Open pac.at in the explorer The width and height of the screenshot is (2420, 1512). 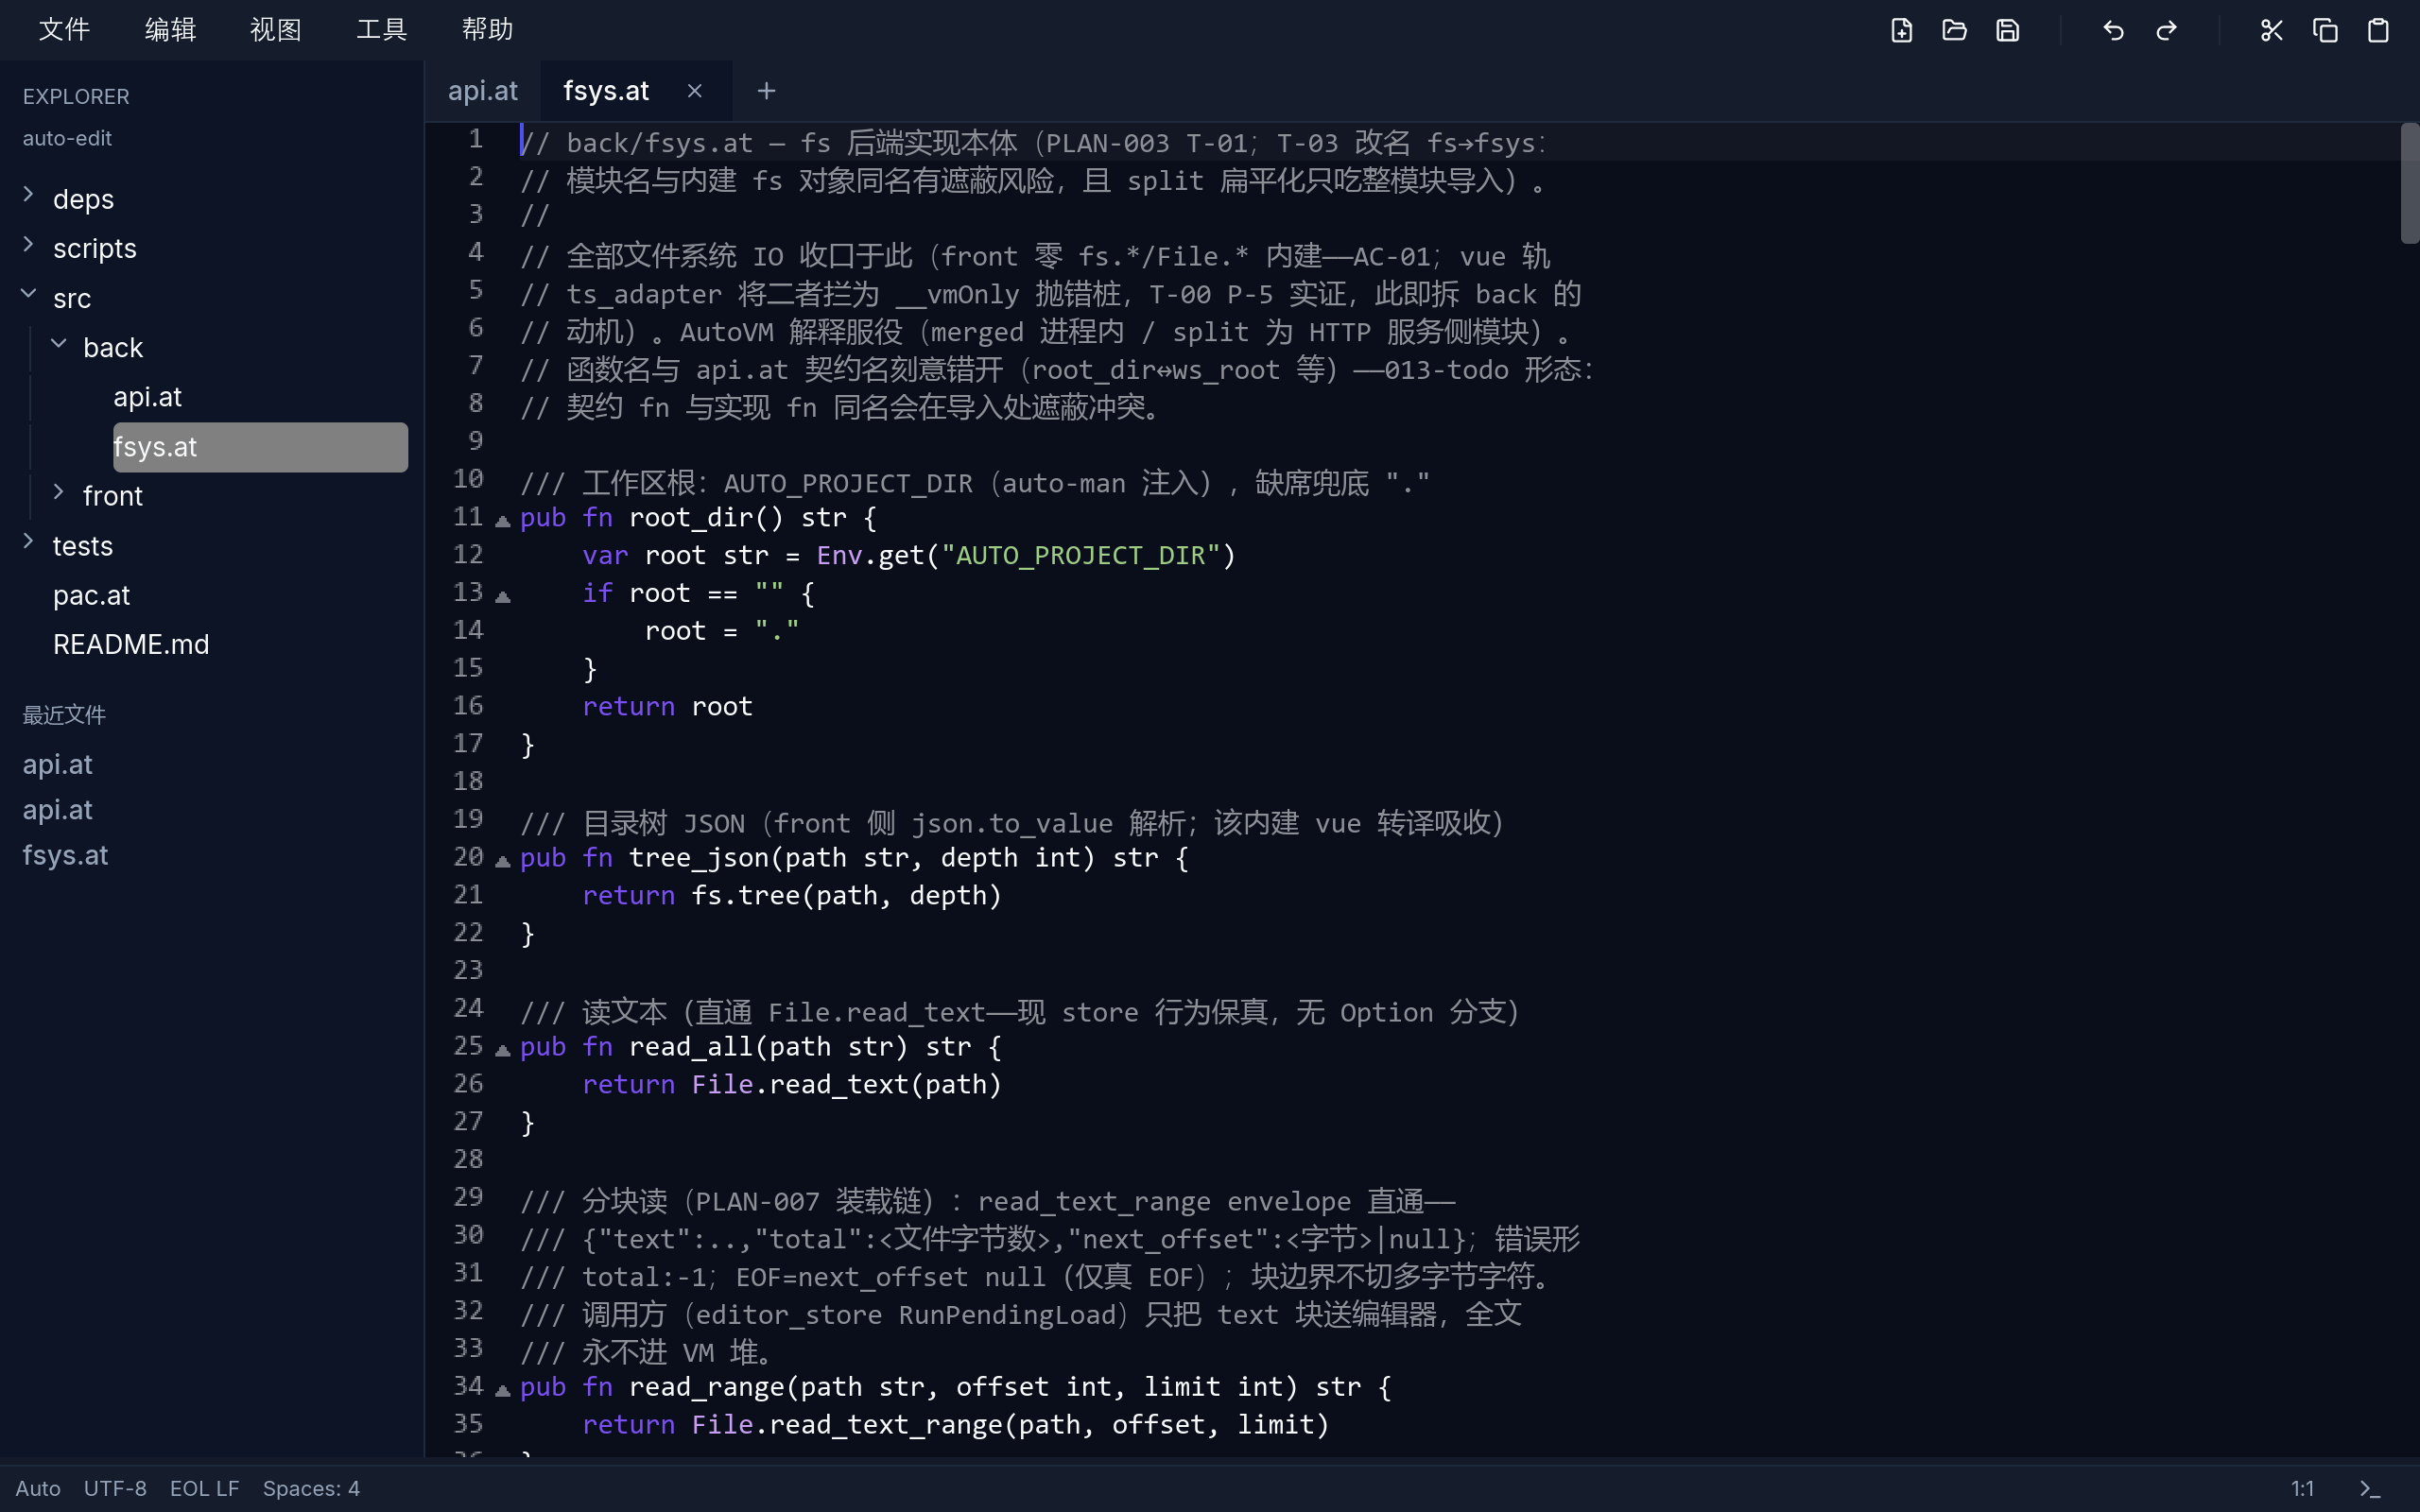click(x=92, y=595)
